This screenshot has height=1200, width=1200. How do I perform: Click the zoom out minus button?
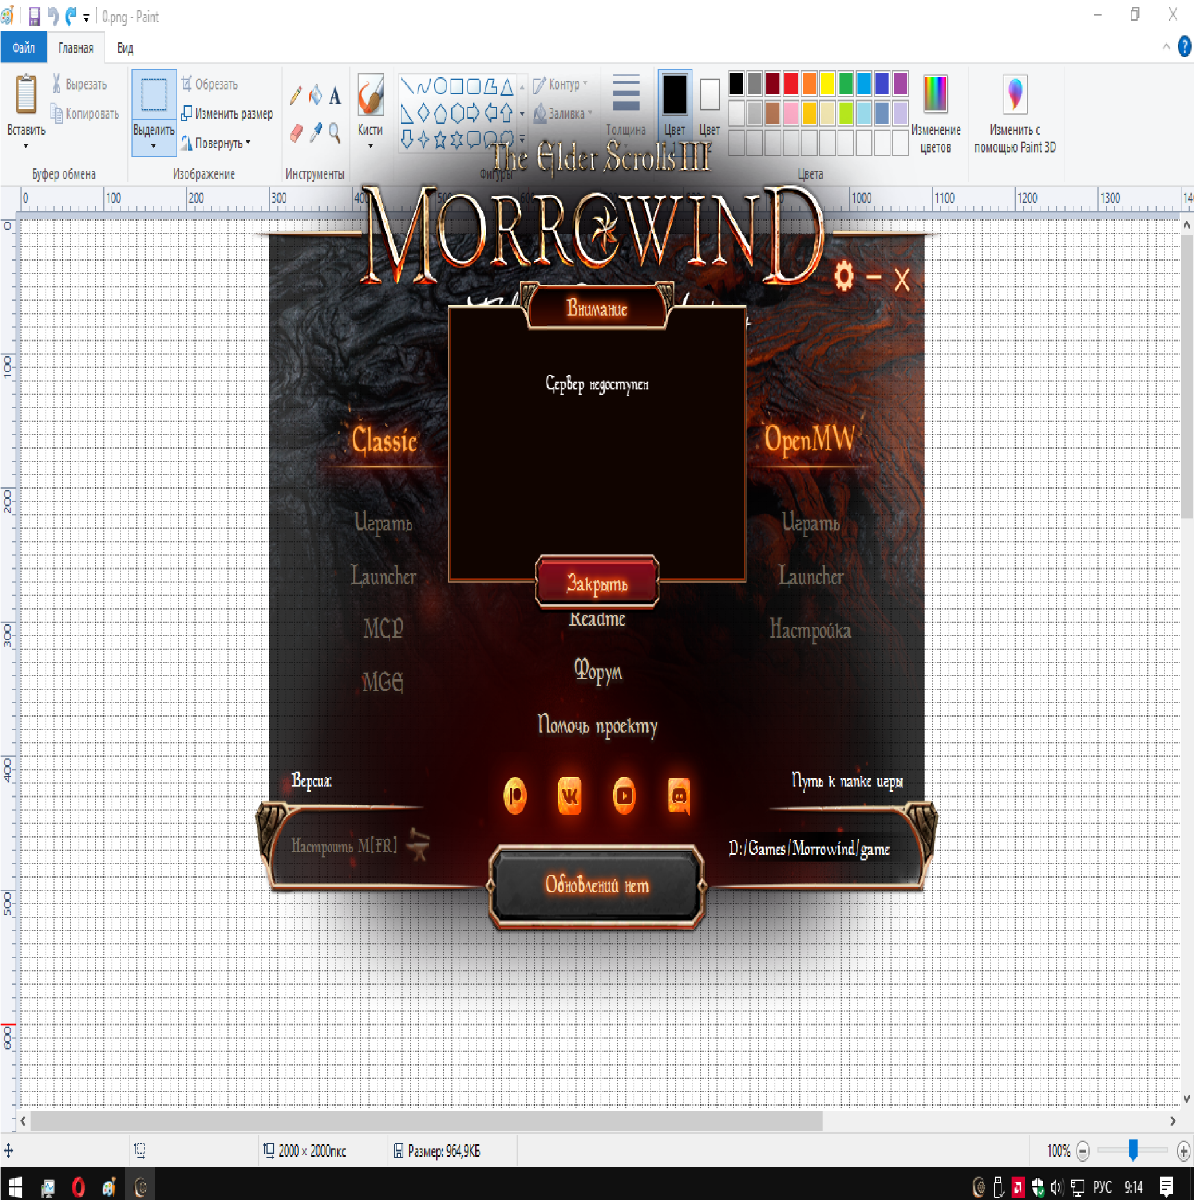1083,1151
